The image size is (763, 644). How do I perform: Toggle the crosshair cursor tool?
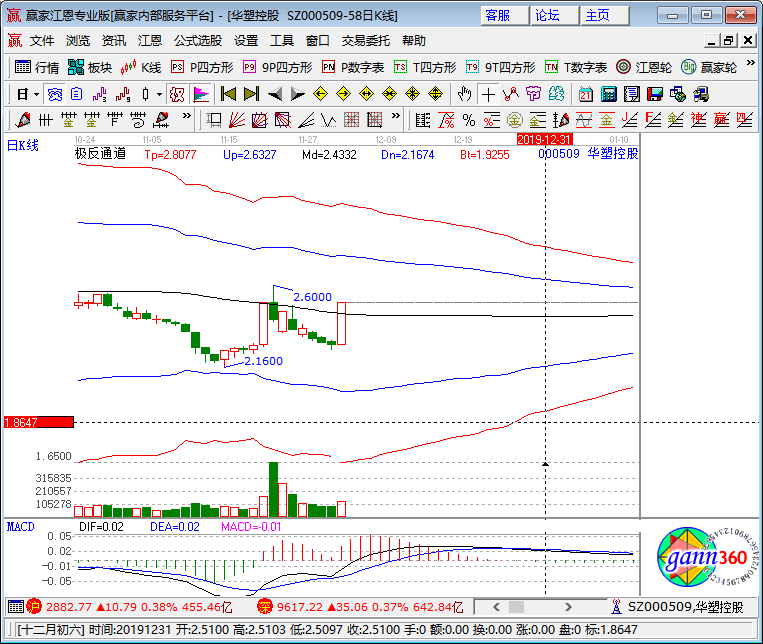pos(488,94)
